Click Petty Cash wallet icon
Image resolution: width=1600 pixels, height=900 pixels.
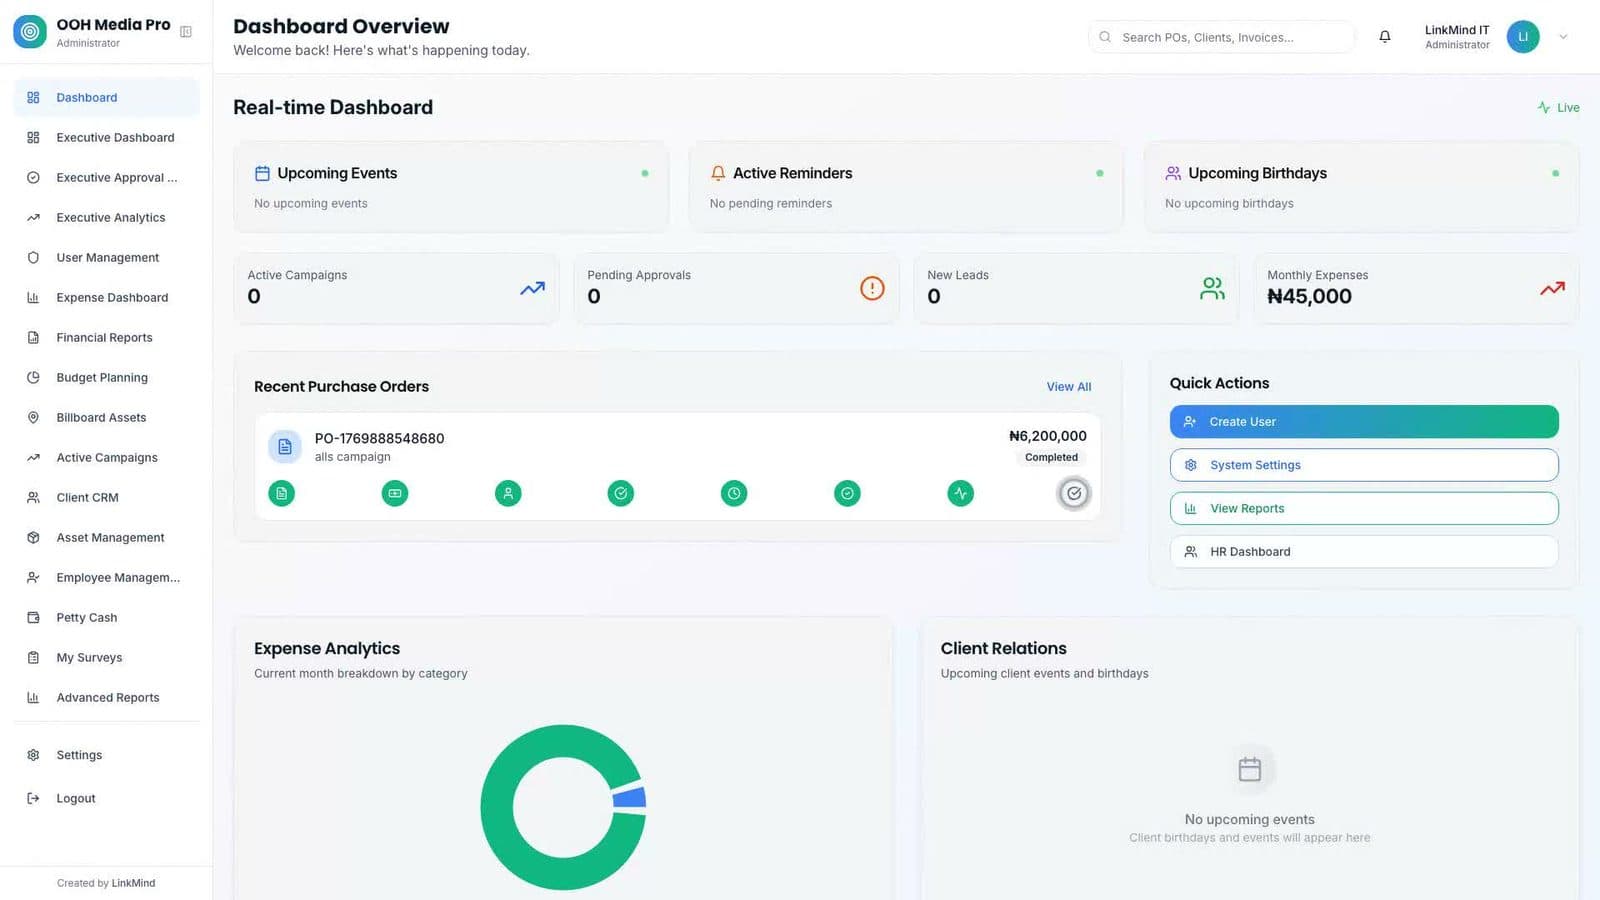point(33,617)
